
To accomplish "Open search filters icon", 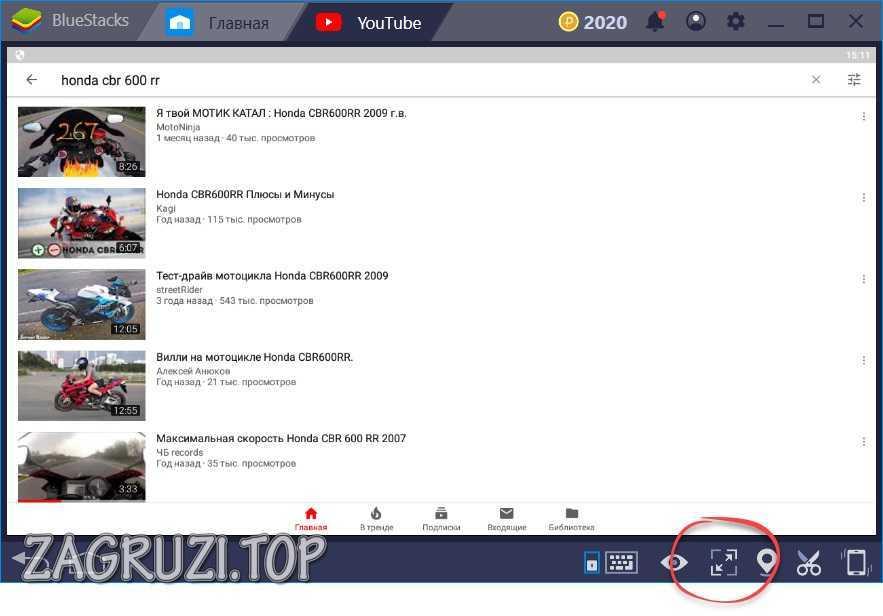I will 854,80.
